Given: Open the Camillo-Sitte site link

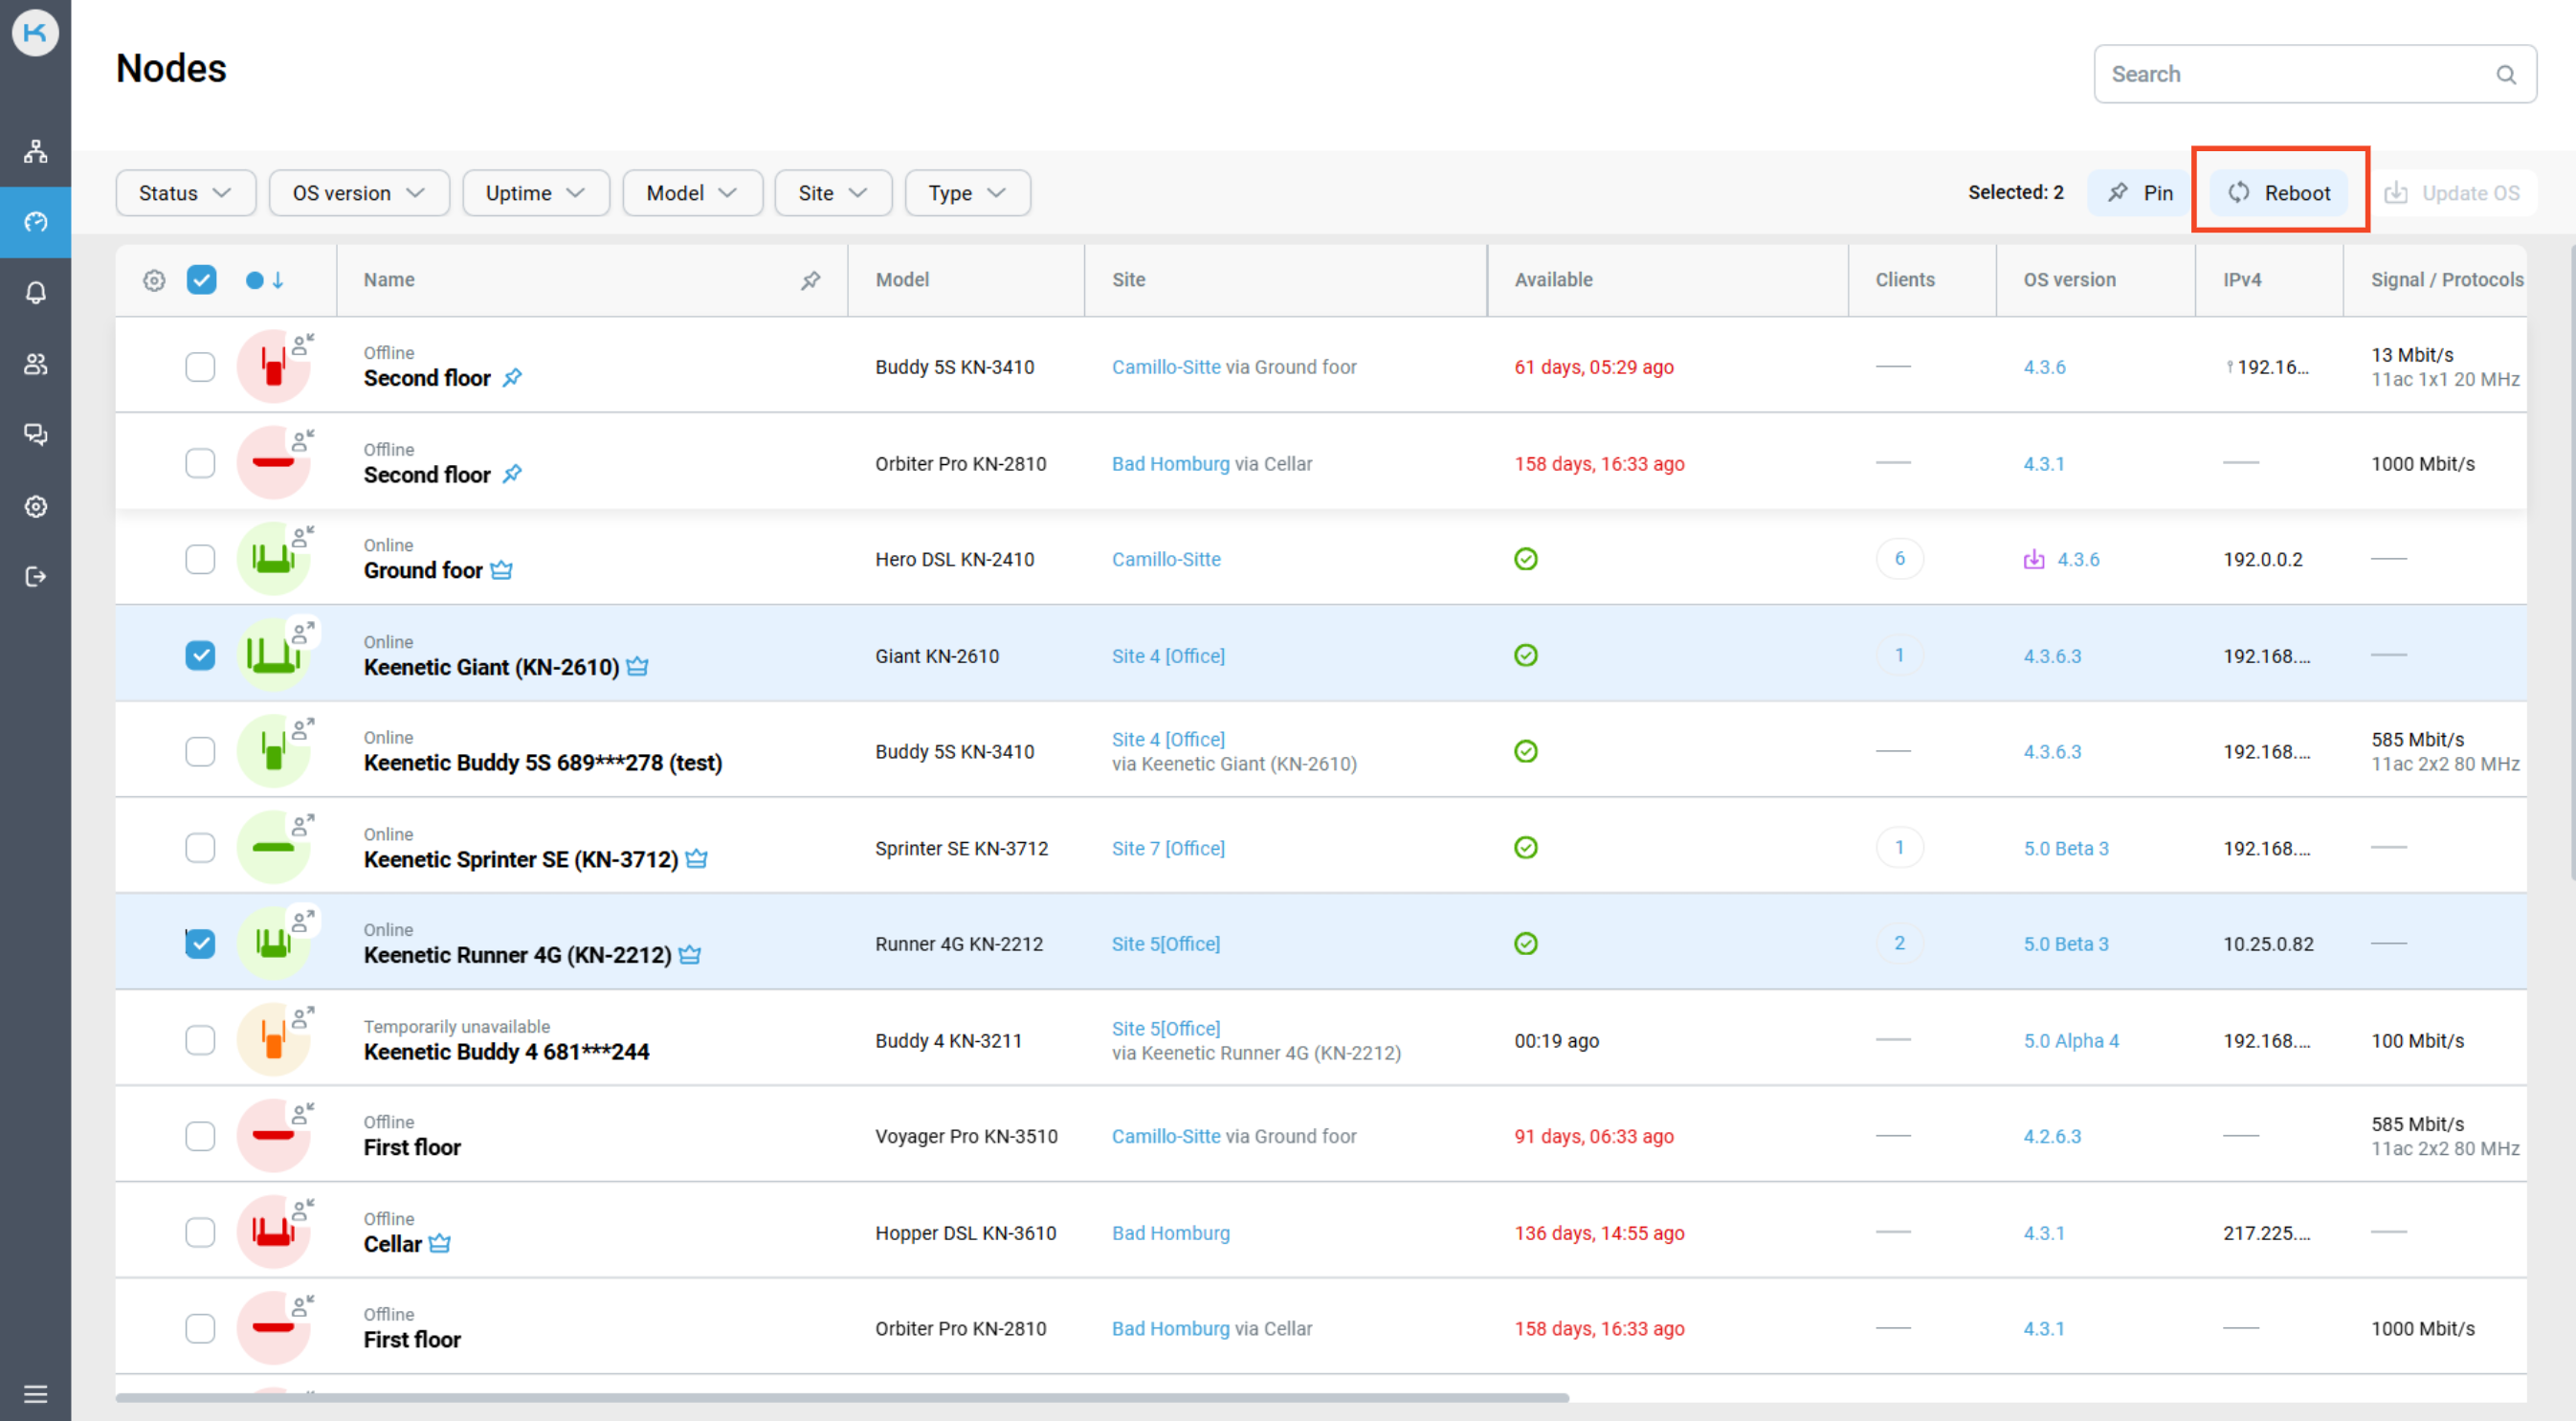Looking at the screenshot, I should (1166, 559).
